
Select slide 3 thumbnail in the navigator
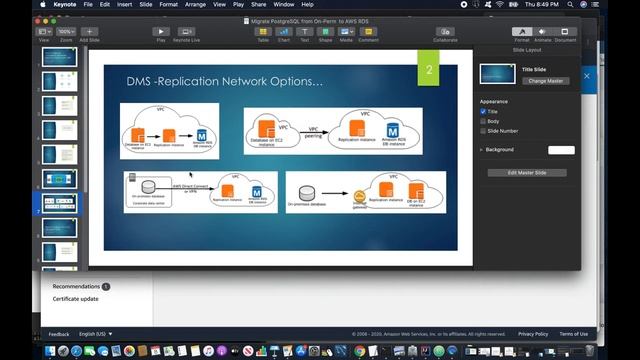[60, 106]
